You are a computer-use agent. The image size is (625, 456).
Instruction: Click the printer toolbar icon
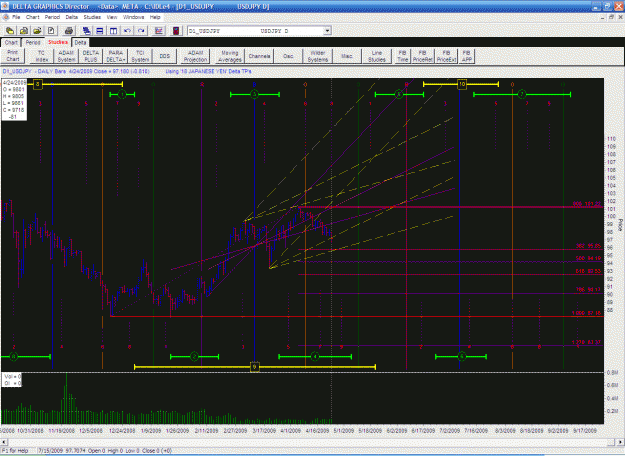69,31
